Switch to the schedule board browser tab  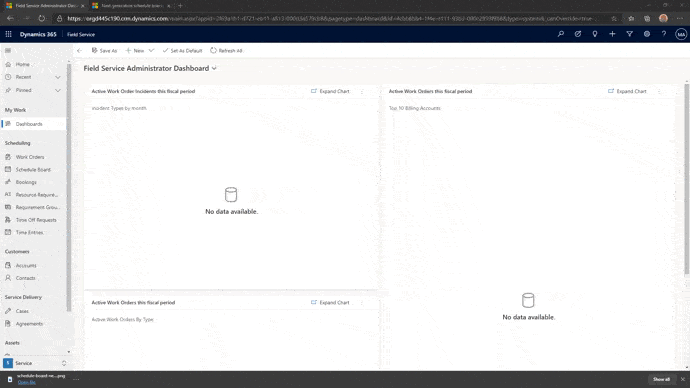coord(132,6)
